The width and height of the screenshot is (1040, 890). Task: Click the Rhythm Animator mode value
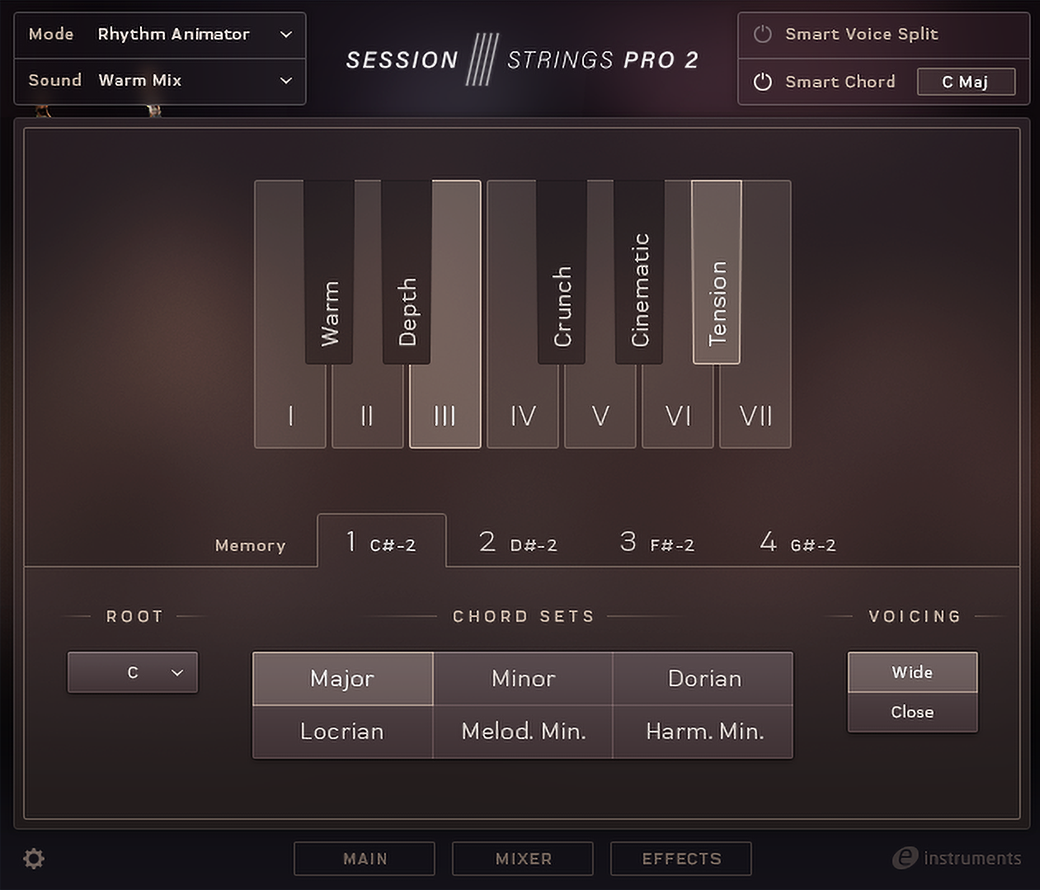coord(174,34)
